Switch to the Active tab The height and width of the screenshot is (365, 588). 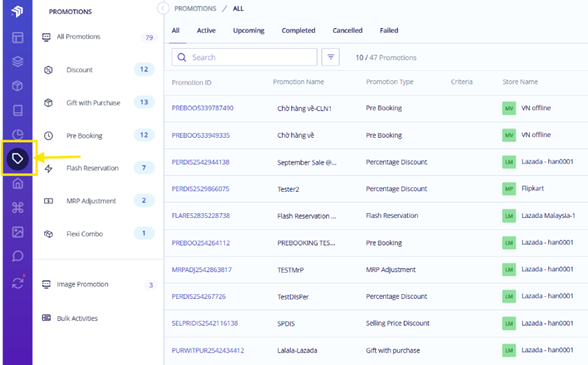point(206,30)
